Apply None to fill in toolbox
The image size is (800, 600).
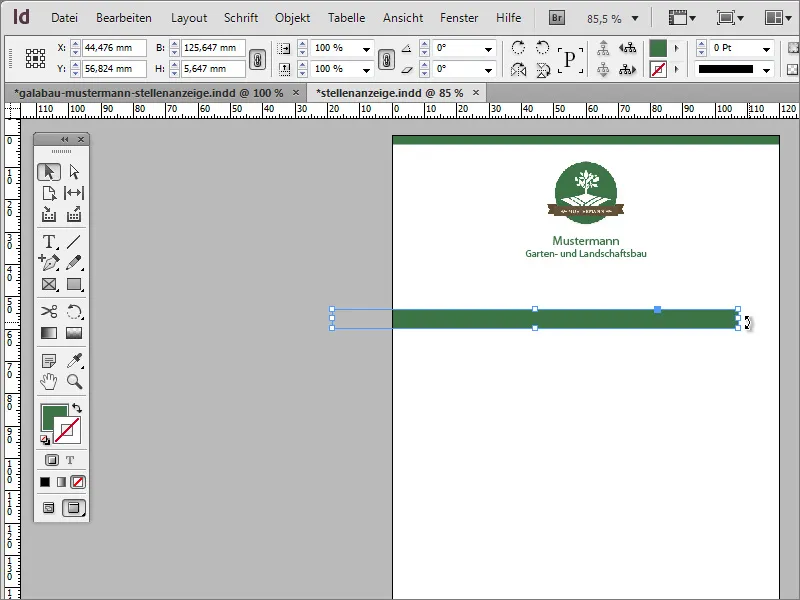[78, 481]
